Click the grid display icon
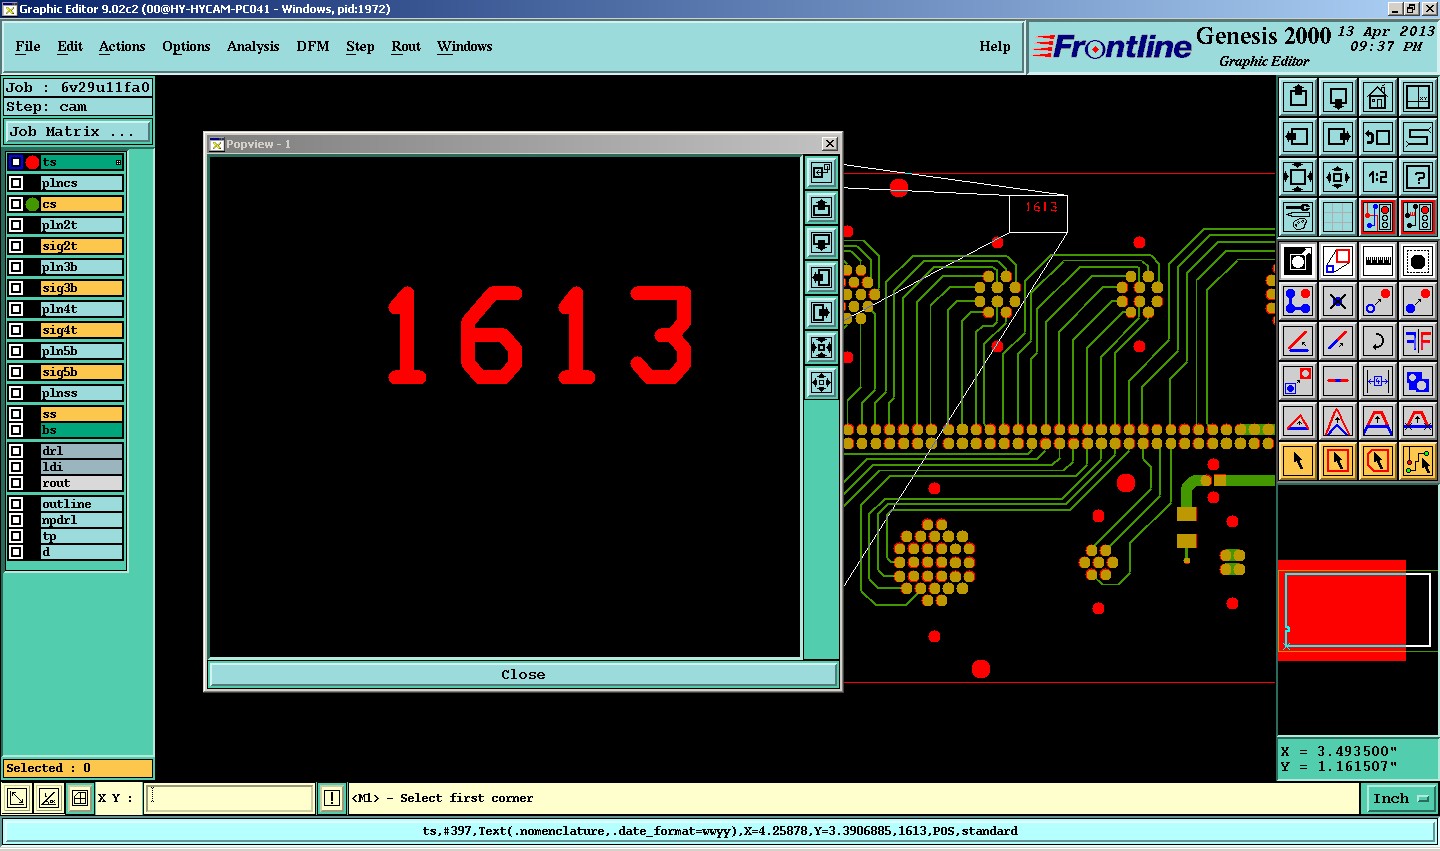The height and width of the screenshot is (851, 1440). coord(1337,217)
